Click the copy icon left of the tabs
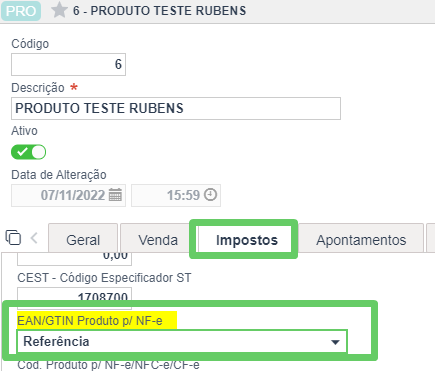This screenshot has width=435, height=371. point(13,238)
